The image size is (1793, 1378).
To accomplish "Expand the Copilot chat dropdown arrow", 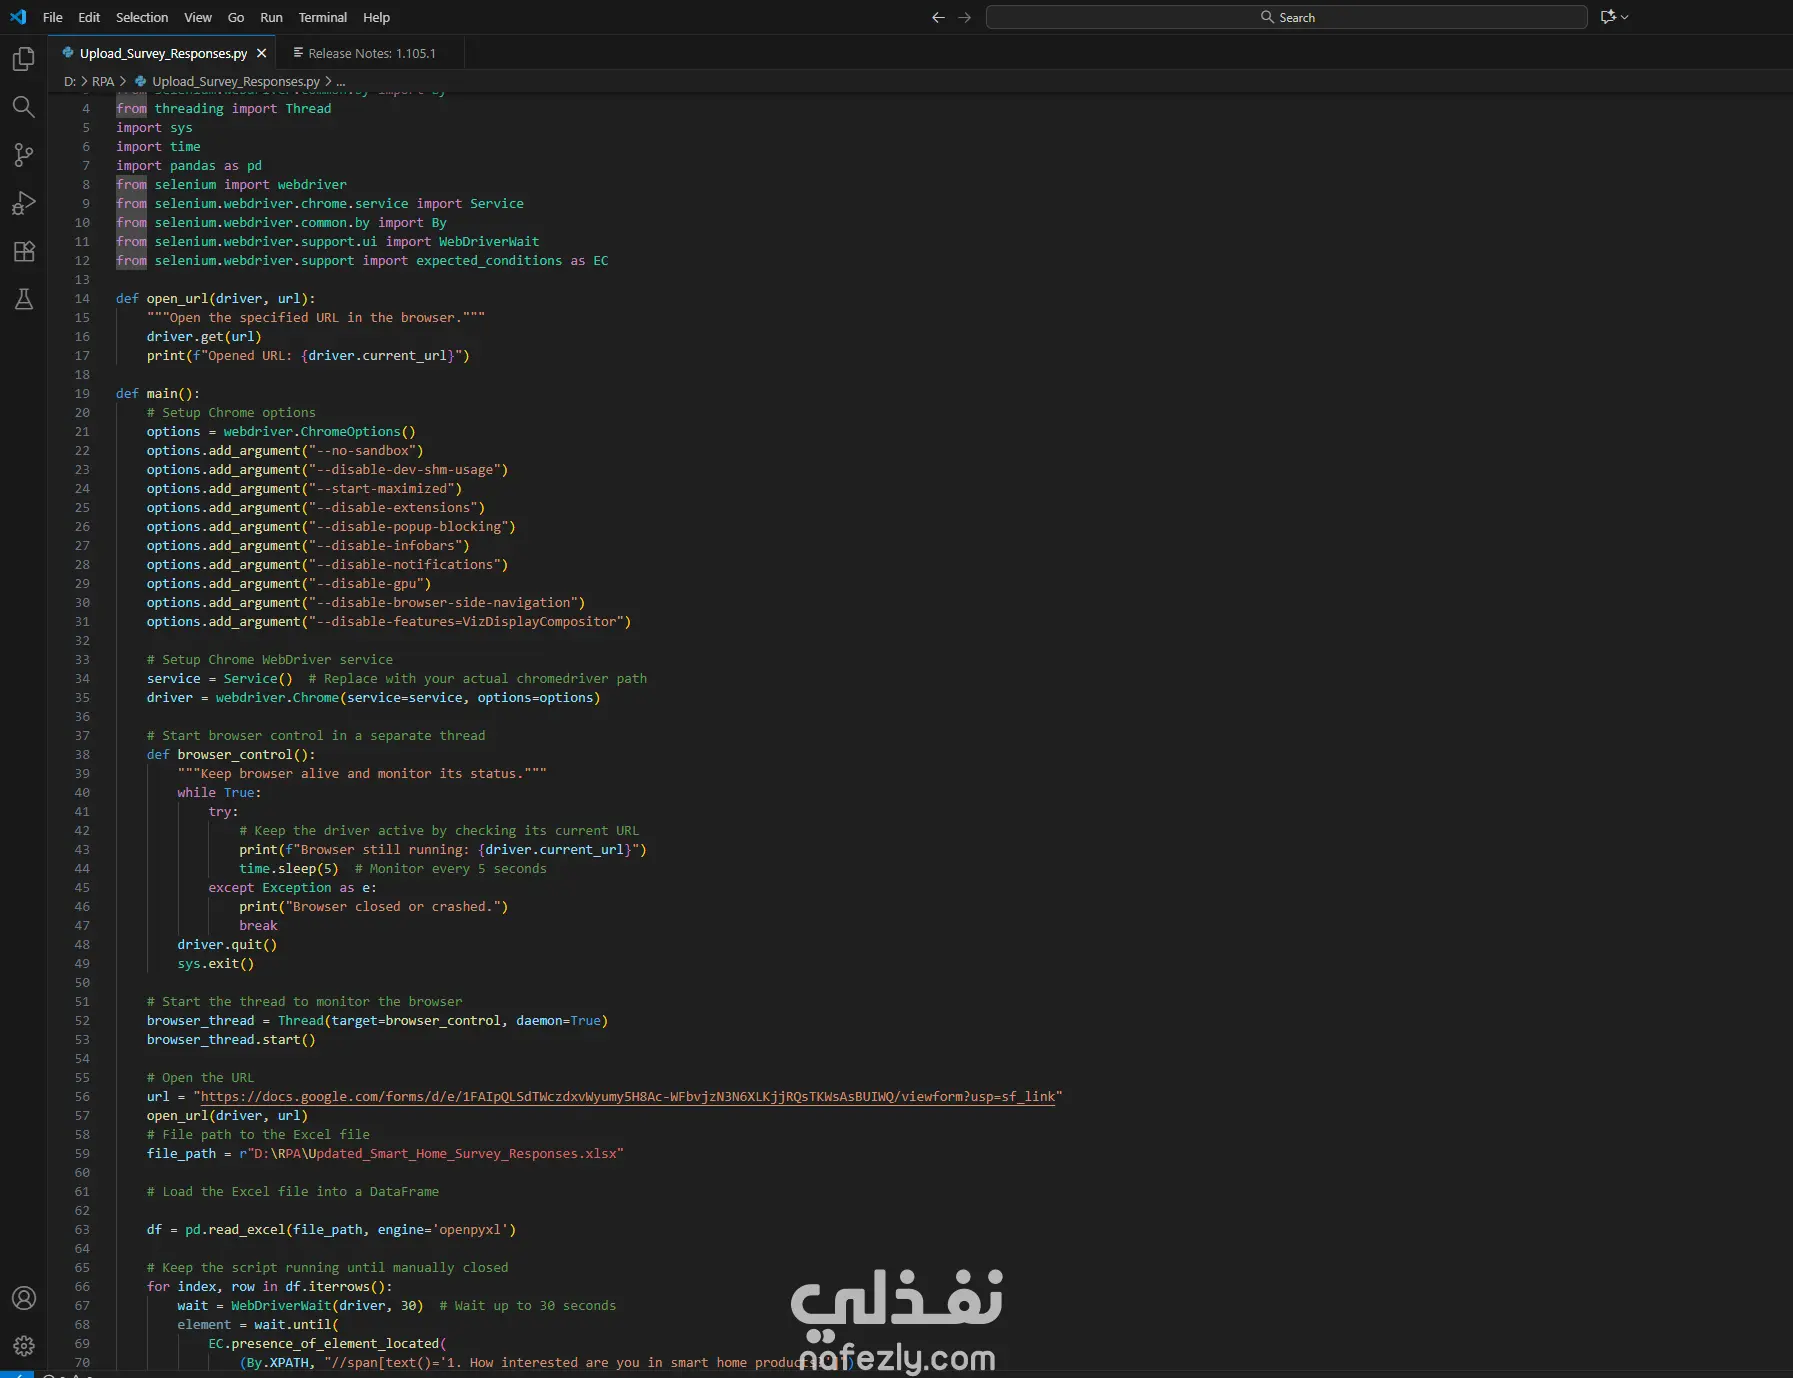I will 1625,17.
